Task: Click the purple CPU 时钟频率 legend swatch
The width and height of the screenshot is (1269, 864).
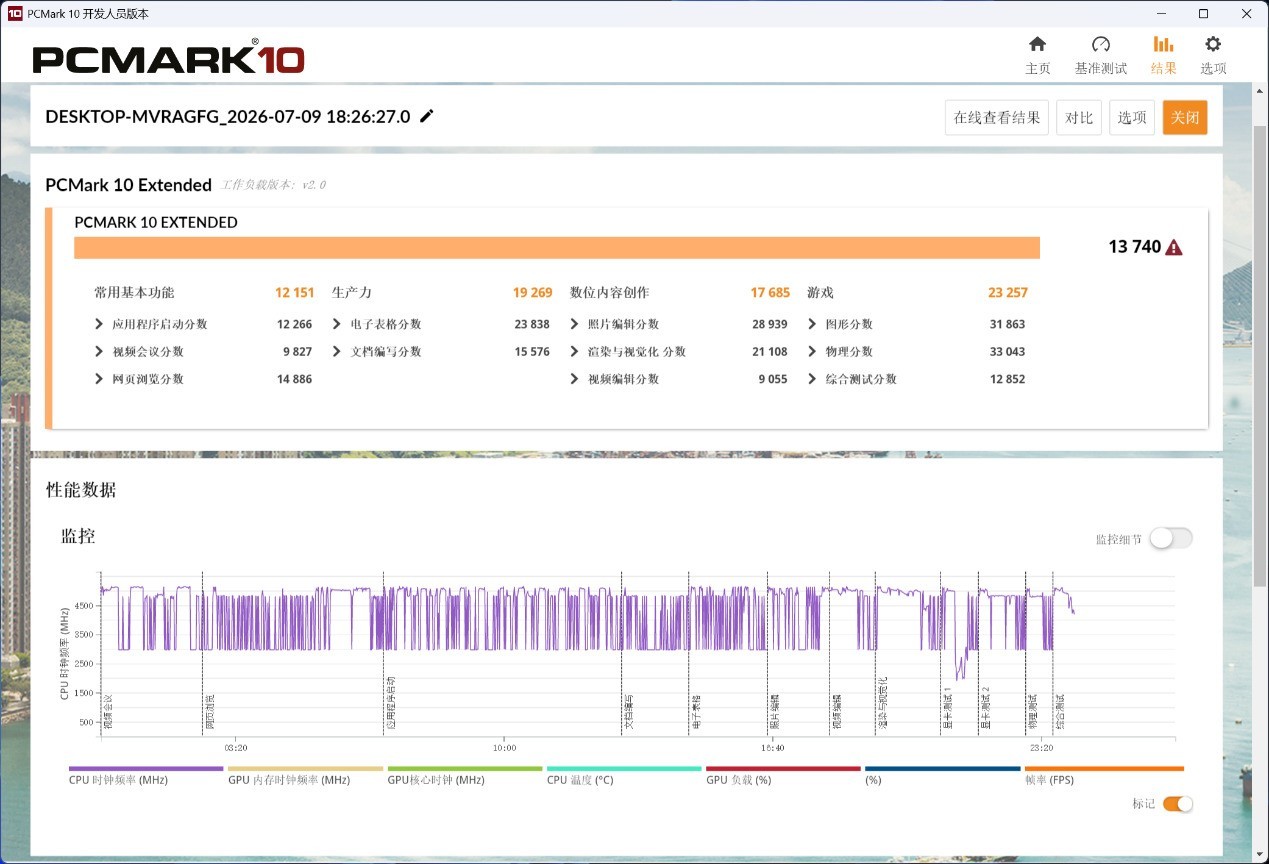Action: point(146,768)
